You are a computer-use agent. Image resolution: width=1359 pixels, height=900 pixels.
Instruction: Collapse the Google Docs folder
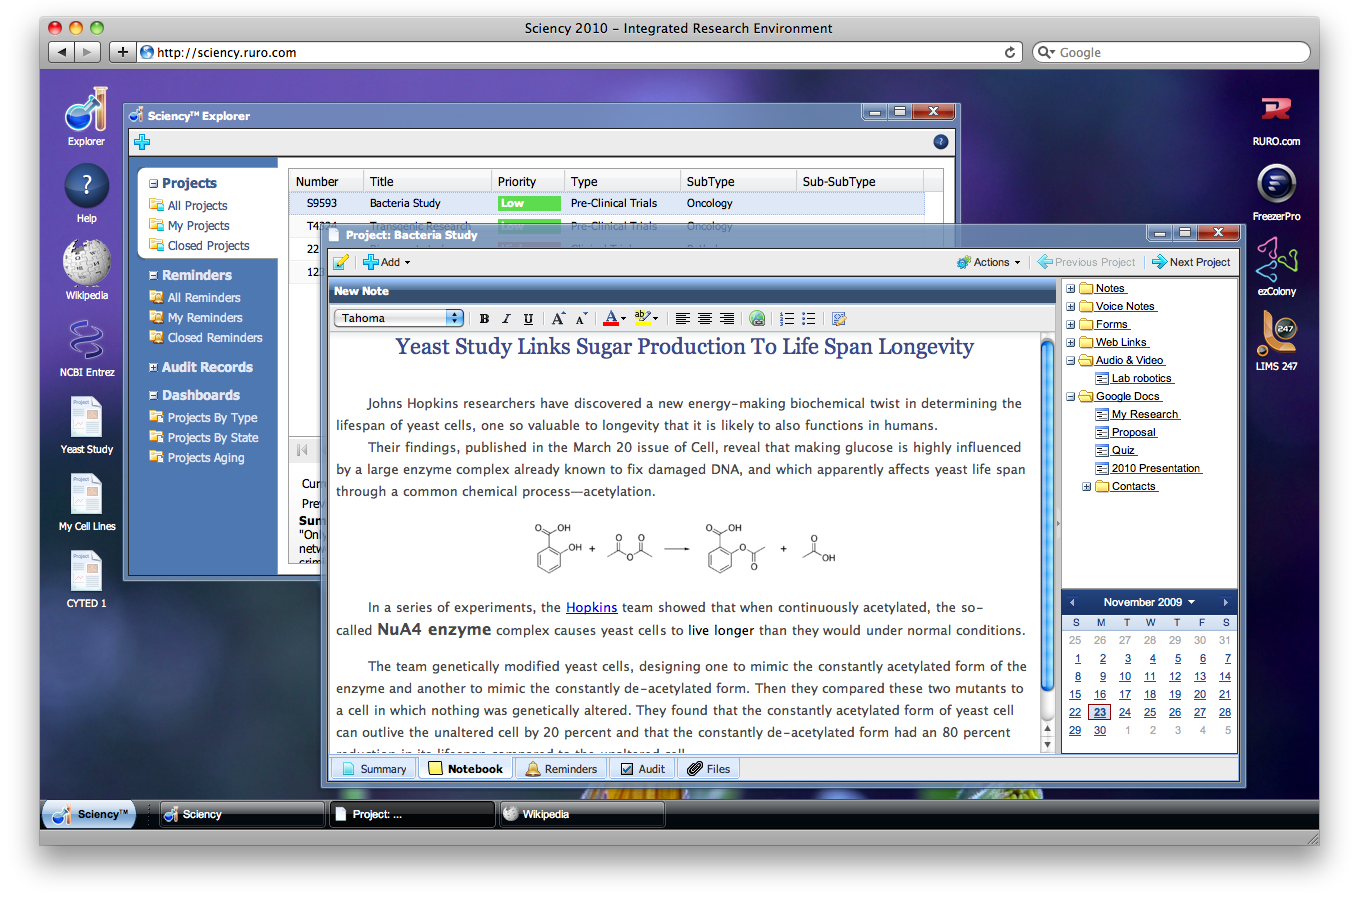click(1070, 397)
